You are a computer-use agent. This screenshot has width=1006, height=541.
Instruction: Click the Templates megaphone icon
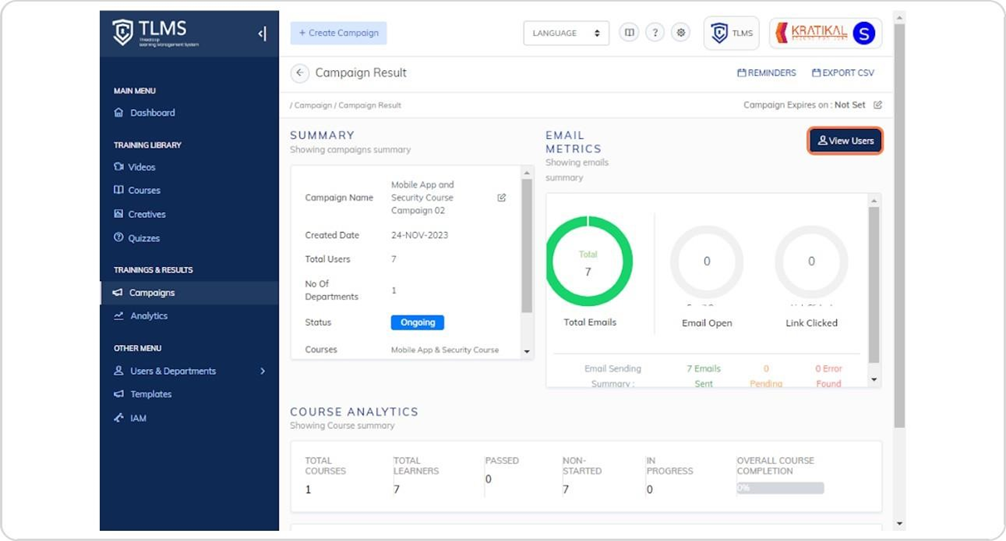click(119, 394)
